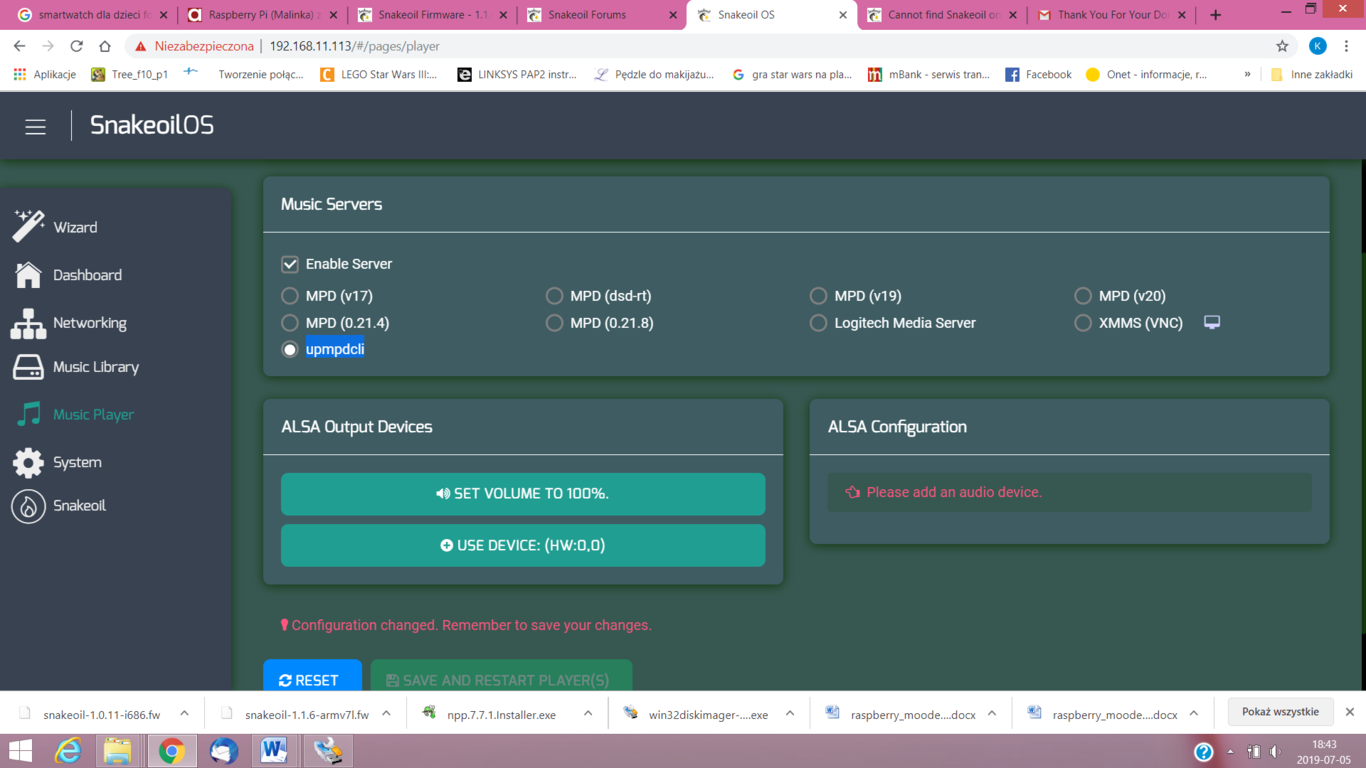Open the Chrome profile avatar K

pyautogui.click(x=1318, y=46)
